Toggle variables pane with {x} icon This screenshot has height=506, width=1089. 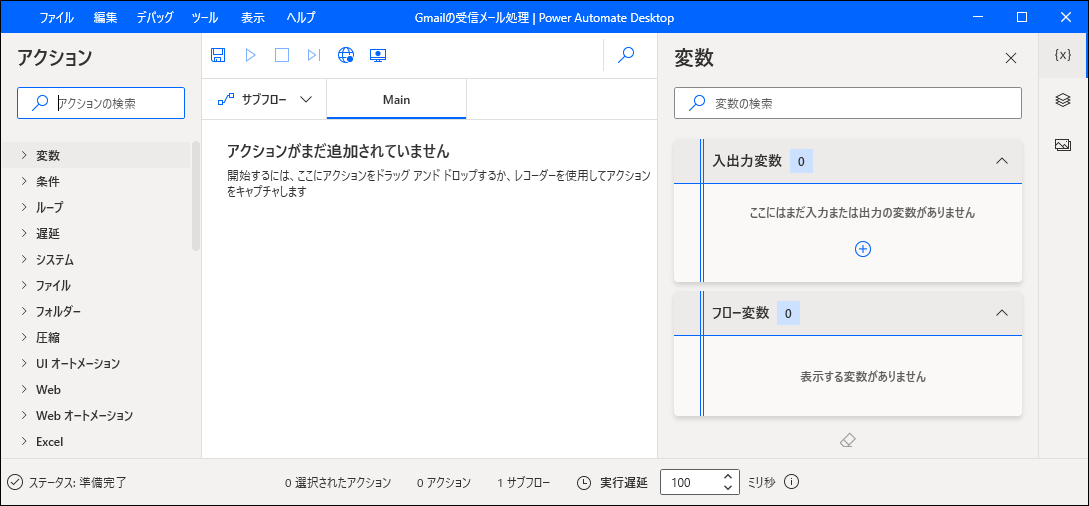[x=1063, y=56]
